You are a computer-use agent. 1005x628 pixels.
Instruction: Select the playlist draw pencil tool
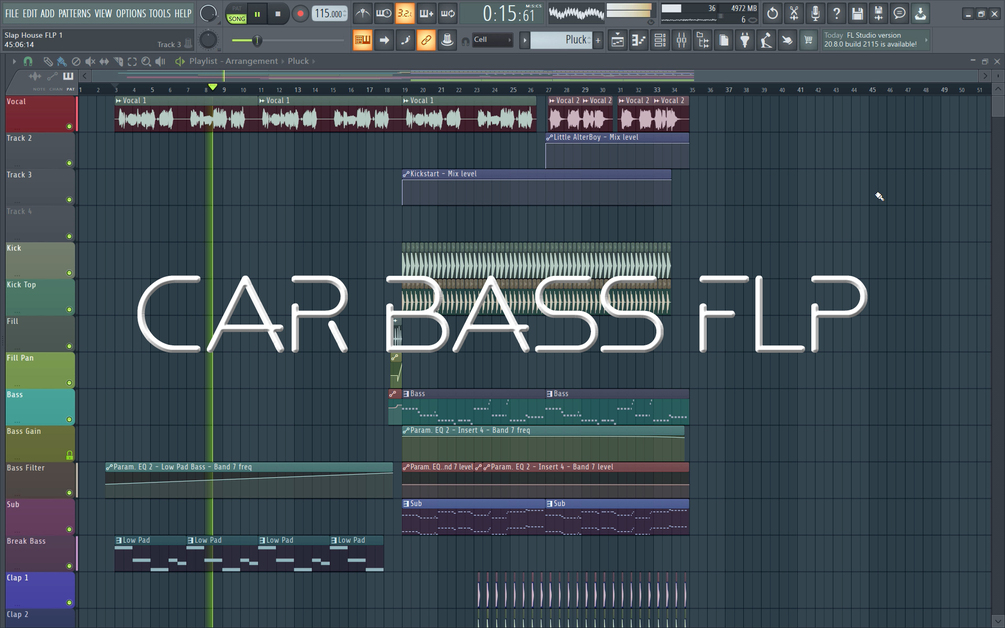coord(47,62)
